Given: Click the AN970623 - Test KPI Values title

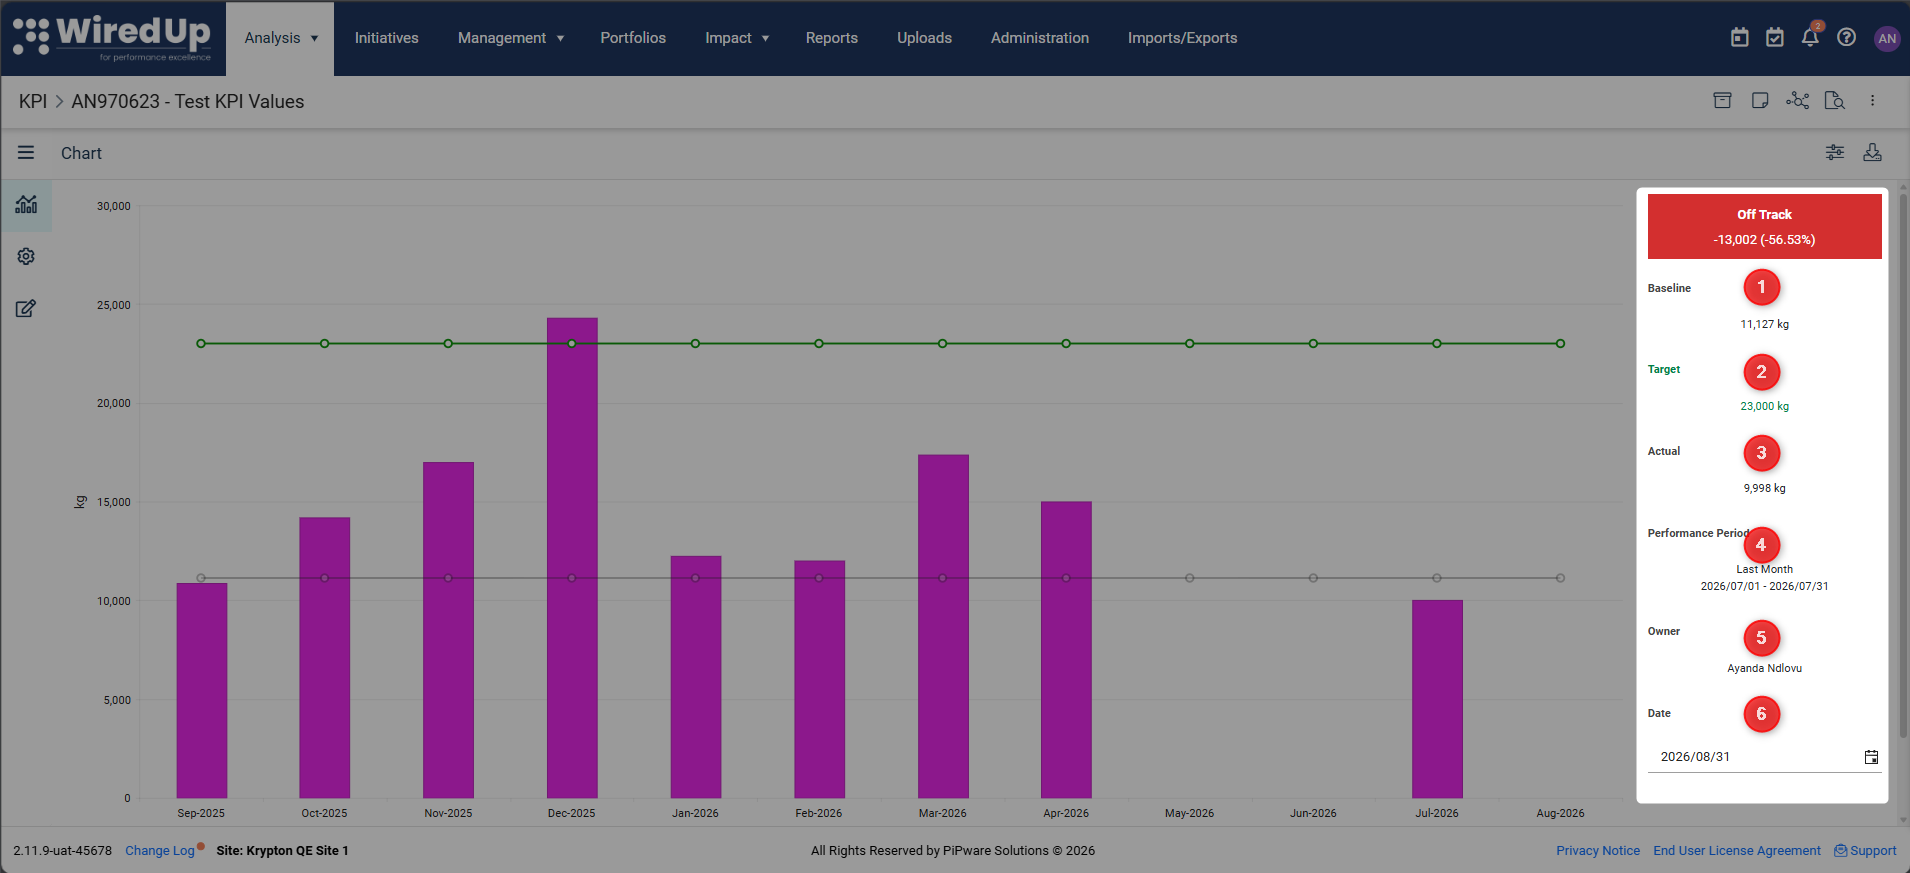Looking at the screenshot, I should (188, 102).
